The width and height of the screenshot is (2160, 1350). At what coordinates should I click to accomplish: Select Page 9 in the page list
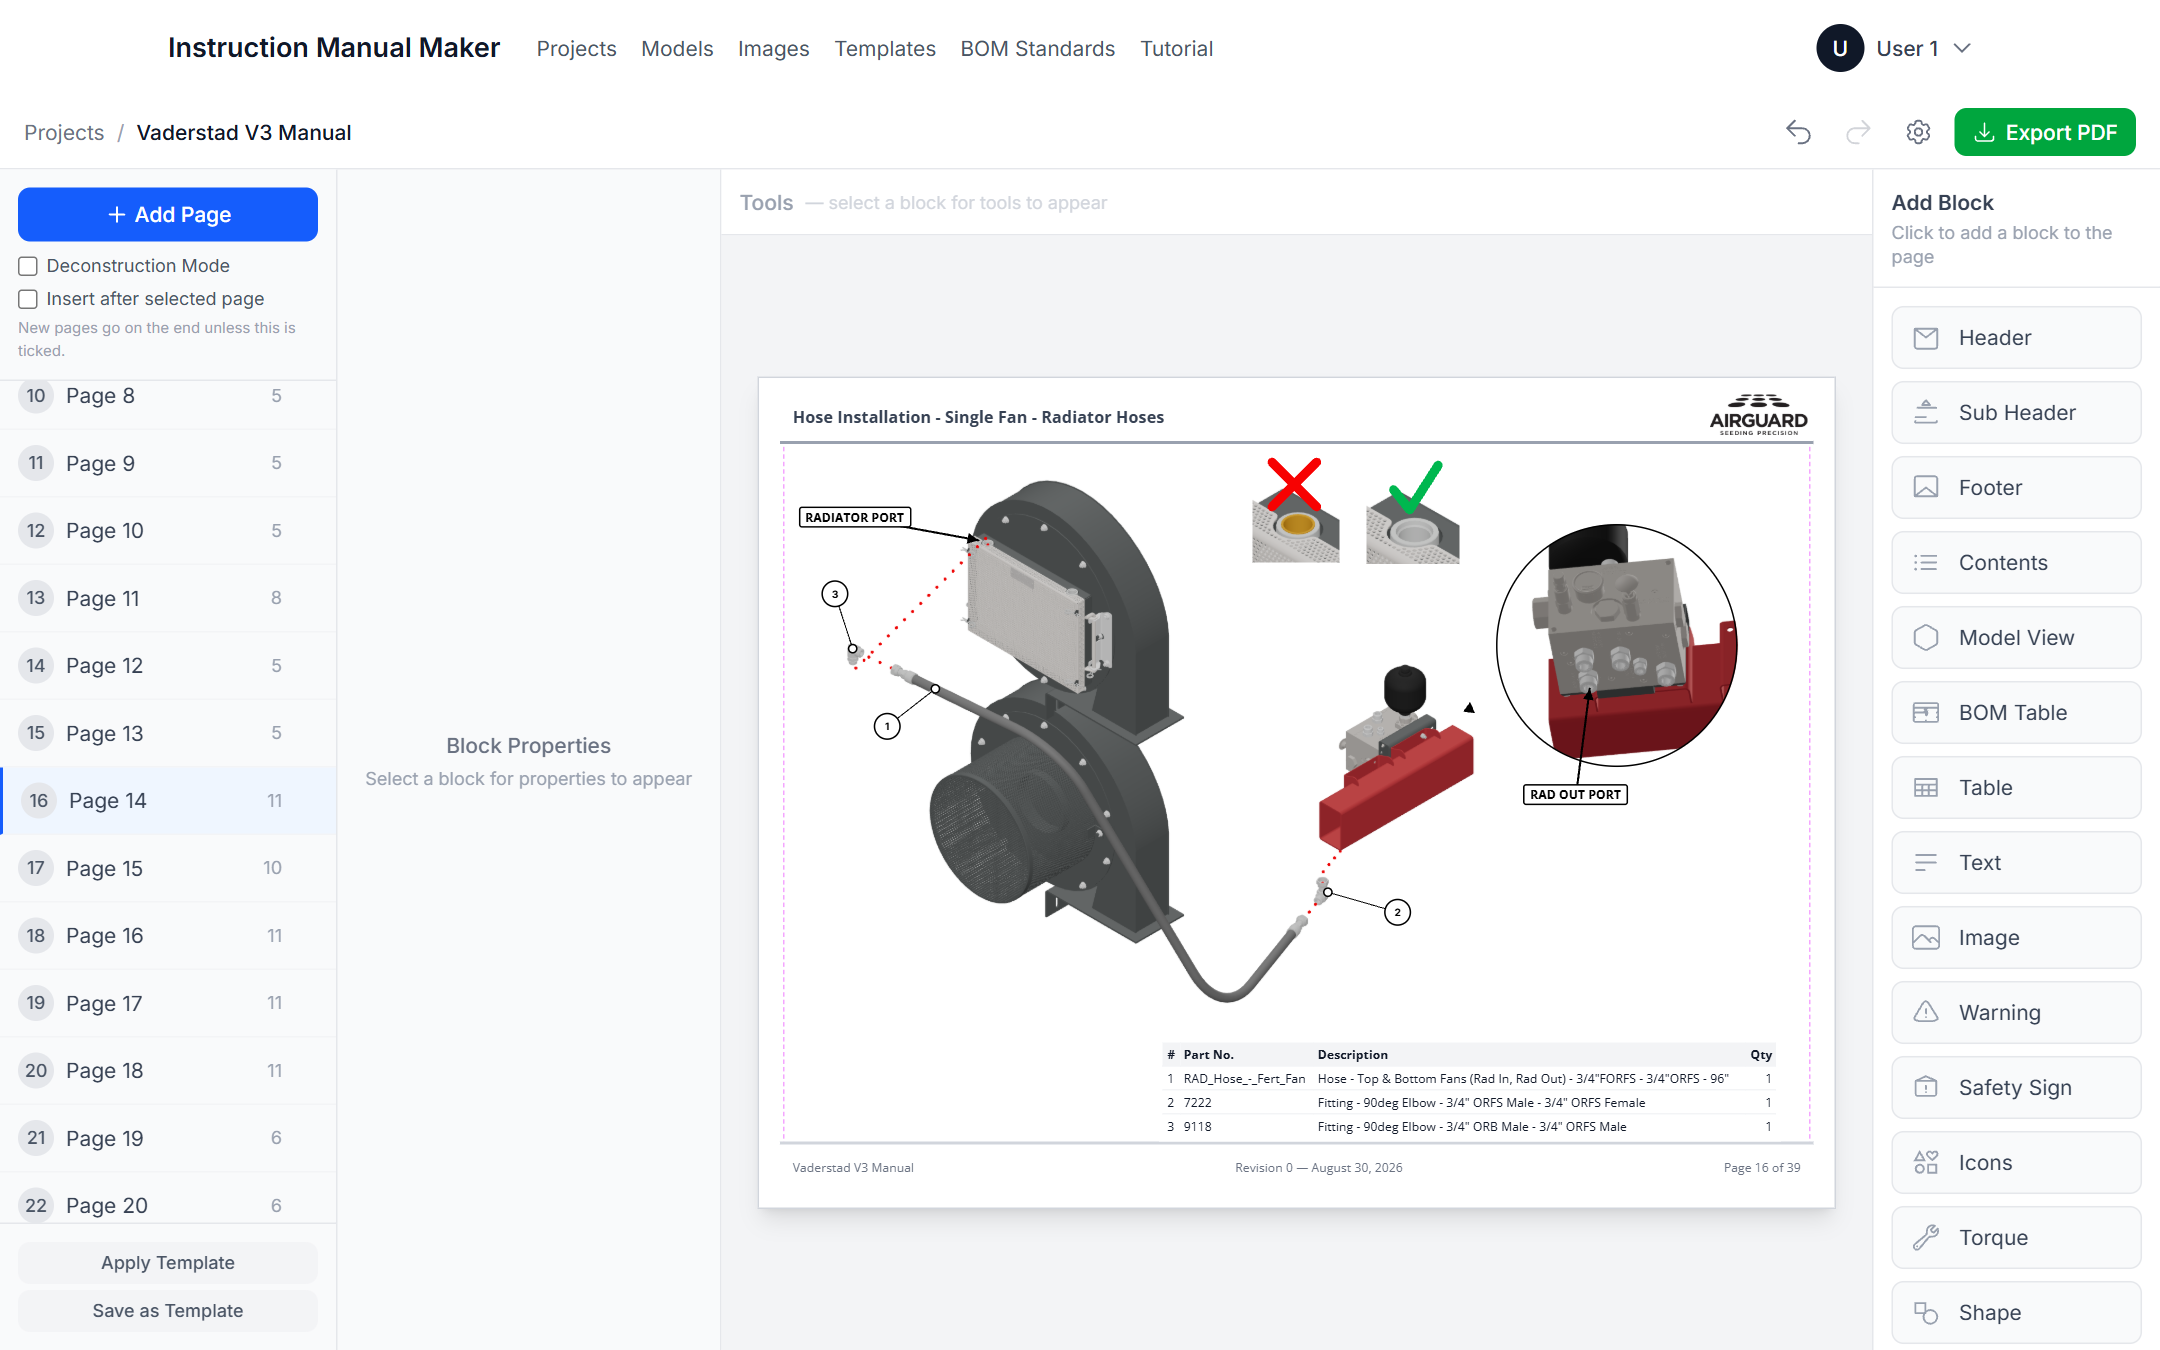(x=168, y=463)
